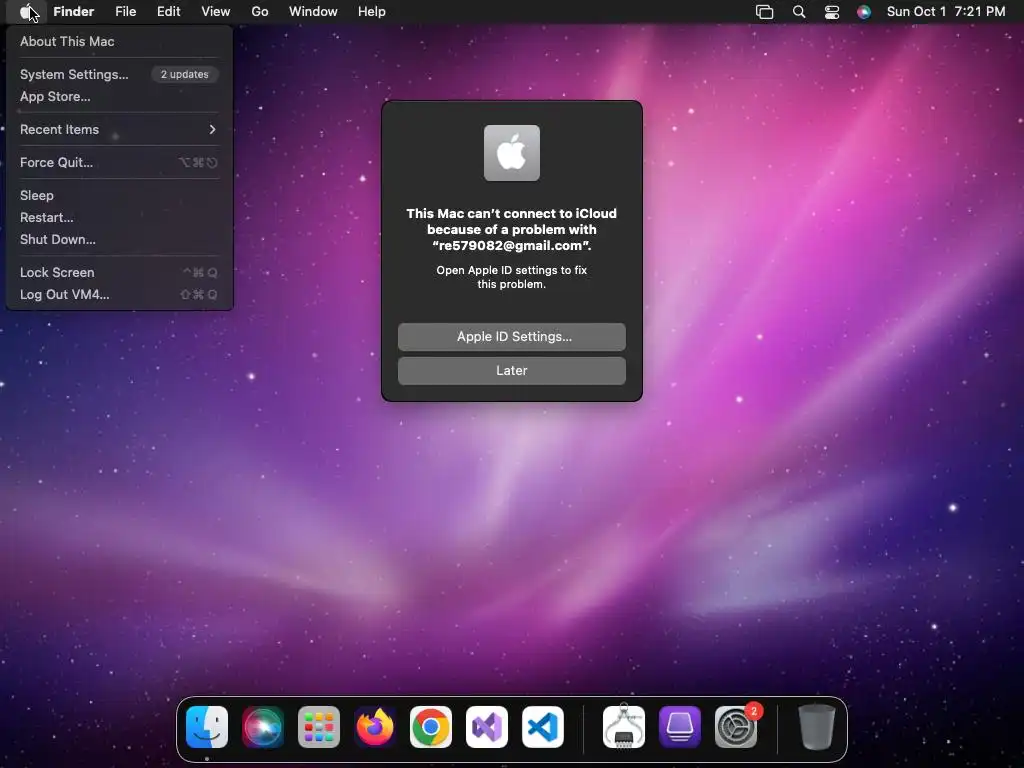Launch Siri from the Dock

pyautogui.click(x=263, y=727)
